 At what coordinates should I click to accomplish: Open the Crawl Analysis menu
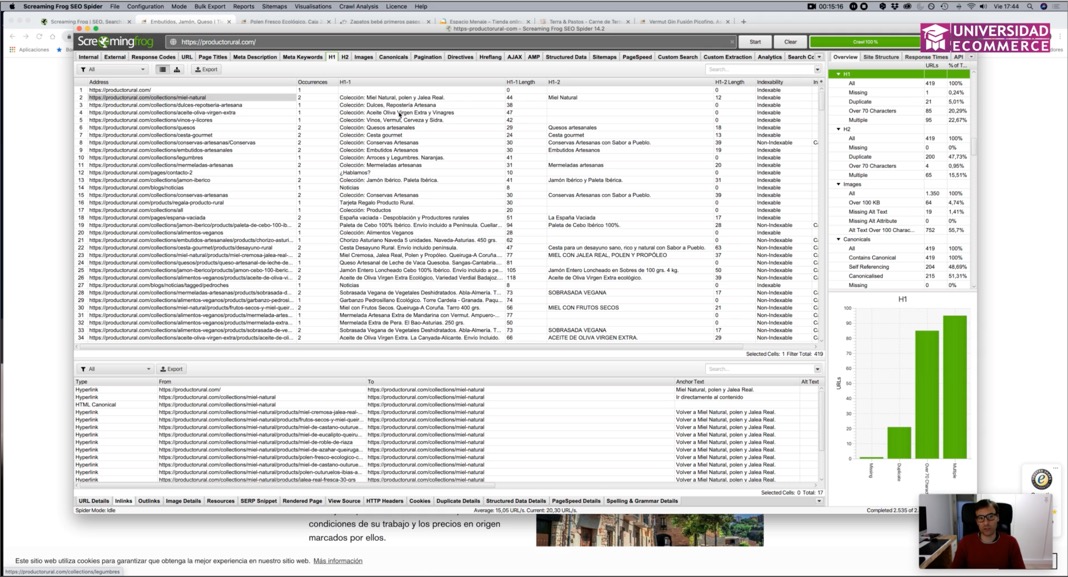(x=358, y=6)
